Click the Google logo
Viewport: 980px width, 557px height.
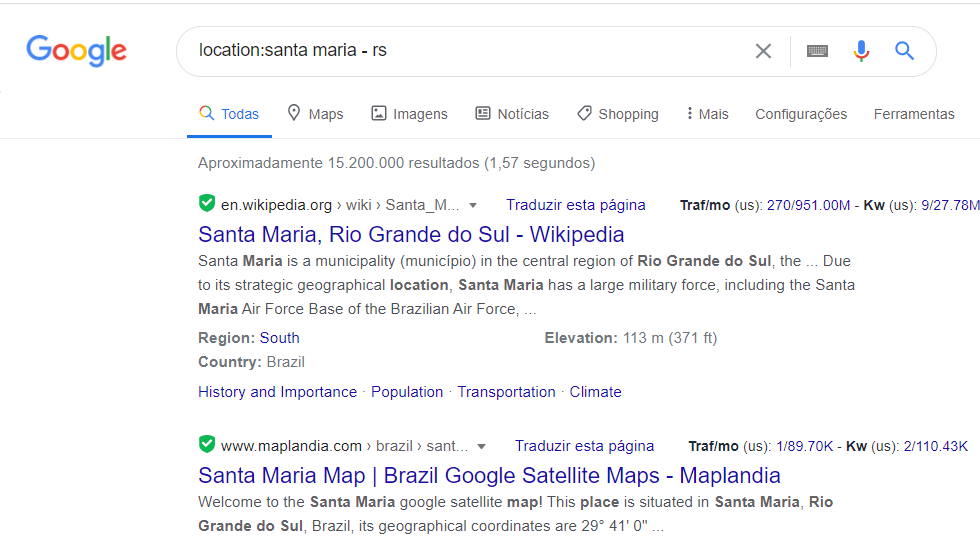tap(76, 51)
